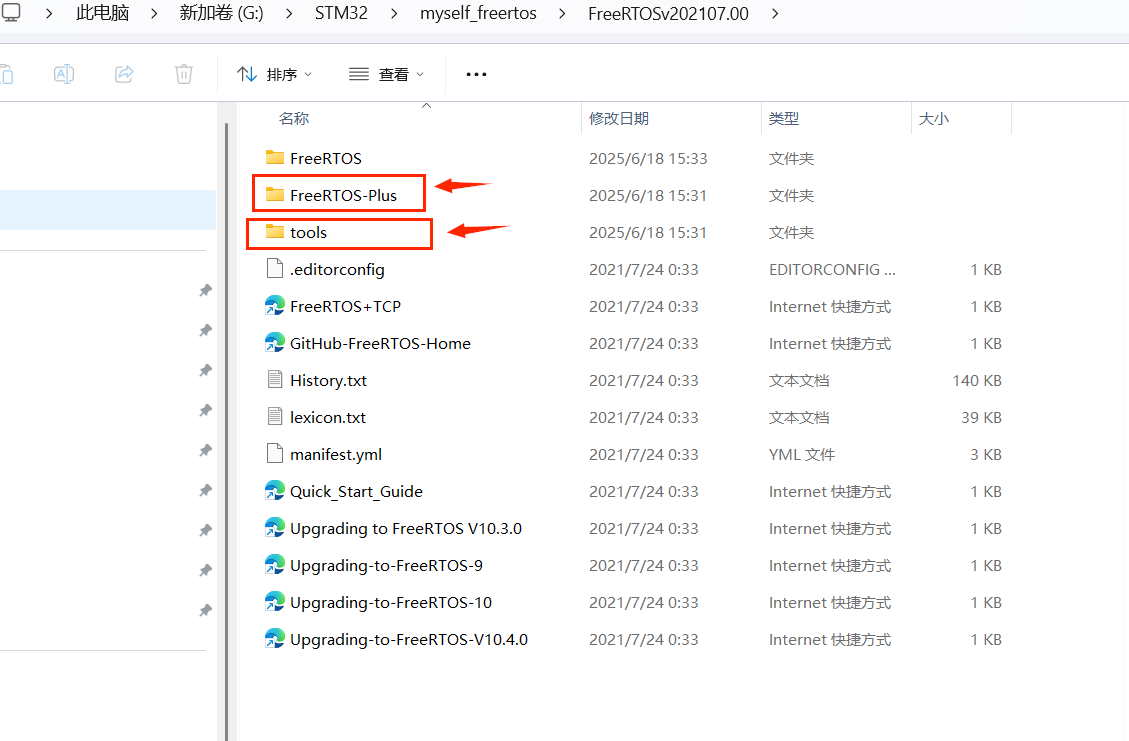Viewport: 1129px width, 741px height.
Task: Click the FreeRTOS+TCP shortcut icon
Action: (274, 305)
